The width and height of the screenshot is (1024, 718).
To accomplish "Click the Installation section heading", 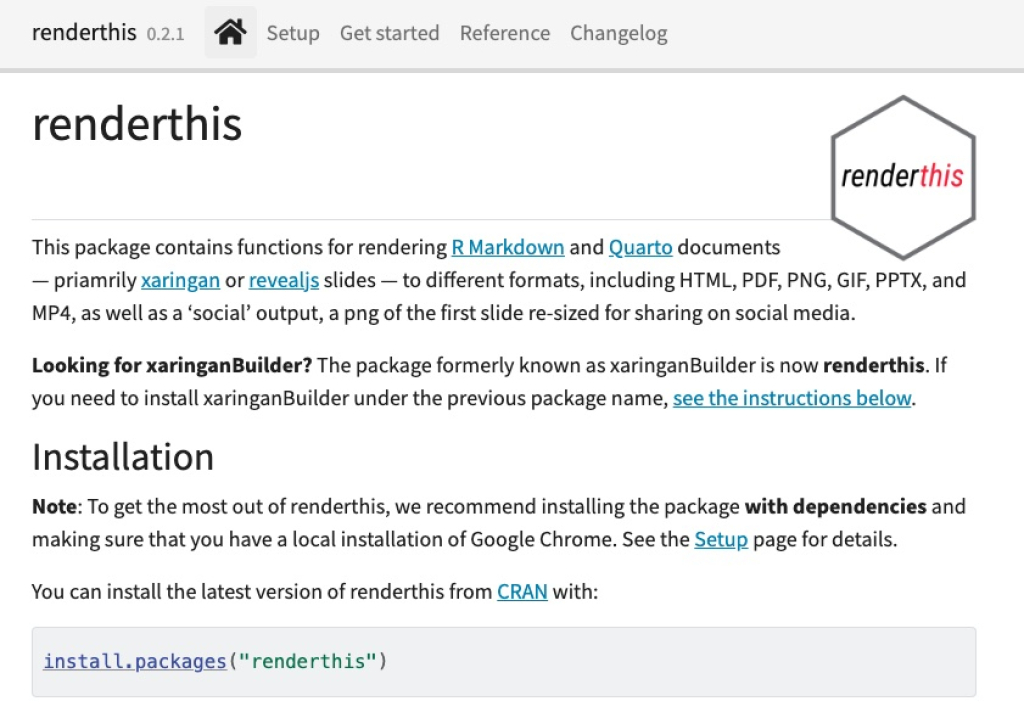I will pos(123,457).
